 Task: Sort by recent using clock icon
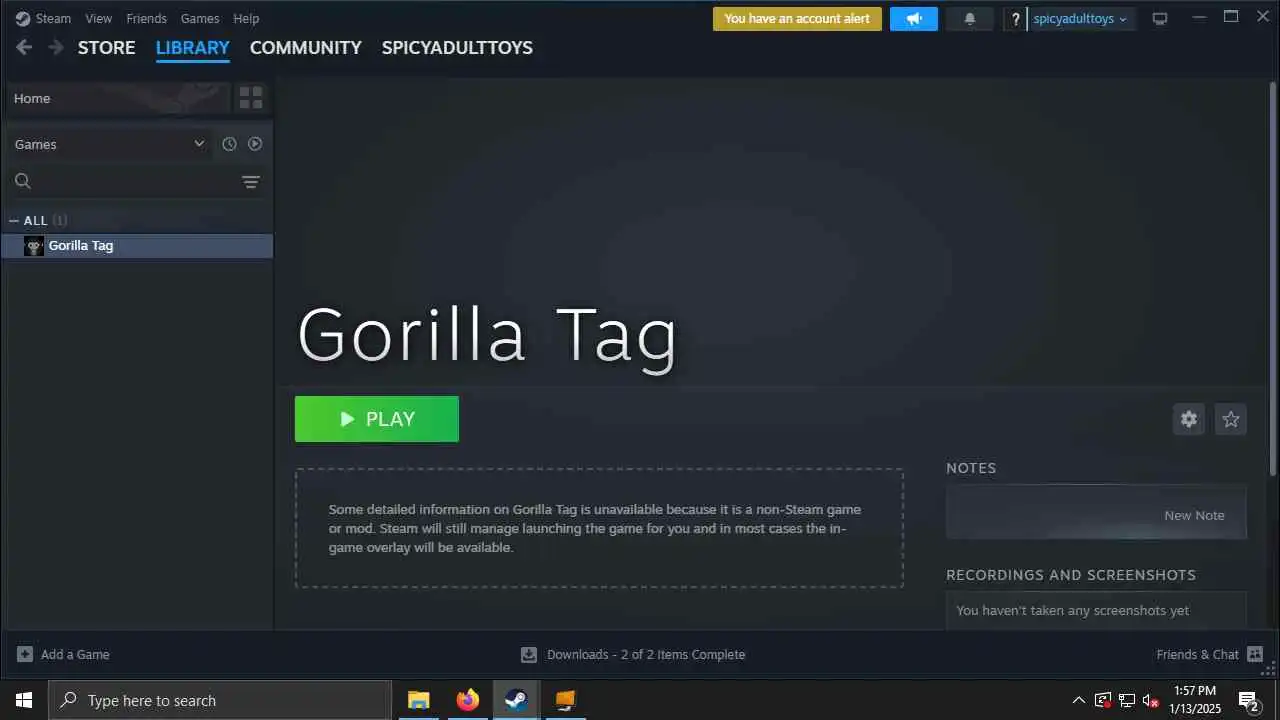pyautogui.click(x=229, y=144)
